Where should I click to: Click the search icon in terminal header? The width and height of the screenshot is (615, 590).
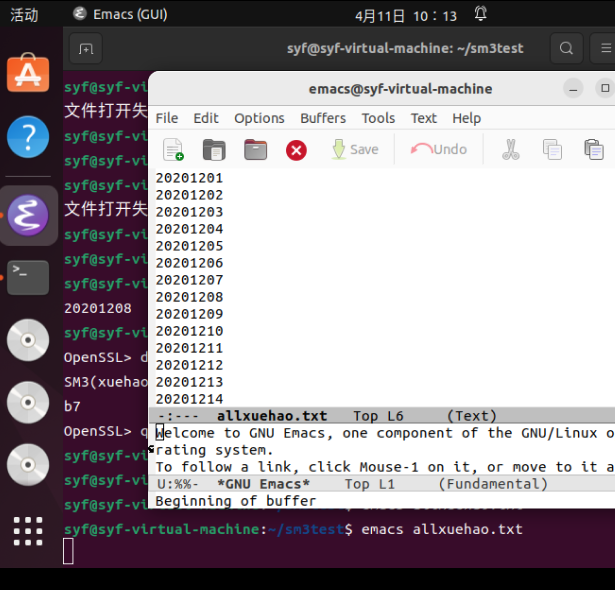pyautogui.click(x=566, y=48)
